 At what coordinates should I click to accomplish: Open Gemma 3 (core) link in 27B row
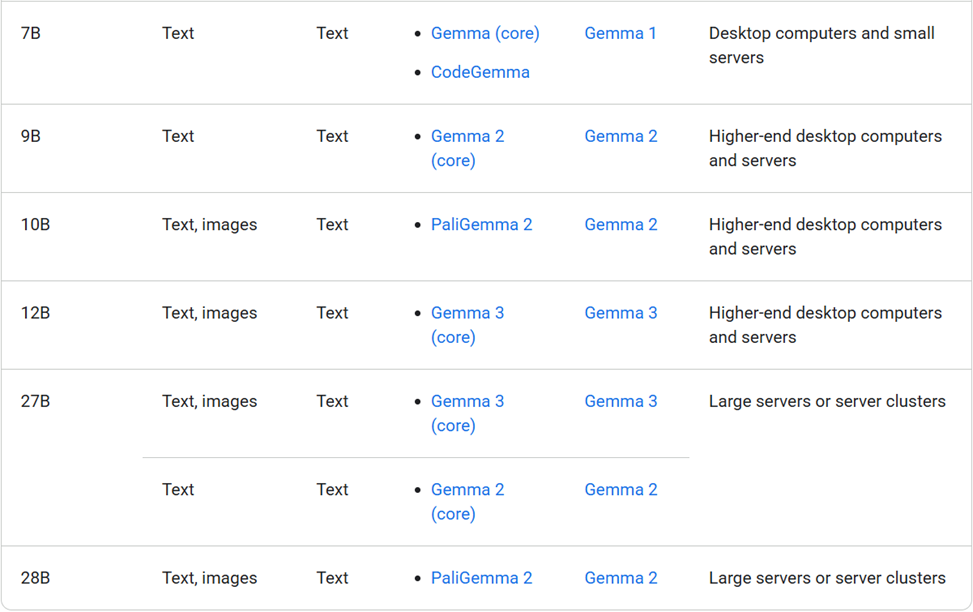pyautogui.click(x=467, y=413)
